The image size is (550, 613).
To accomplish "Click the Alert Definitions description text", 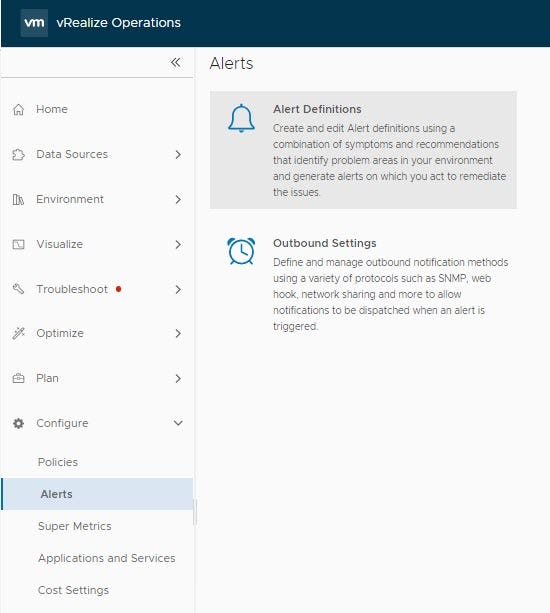I will [389, 160].
